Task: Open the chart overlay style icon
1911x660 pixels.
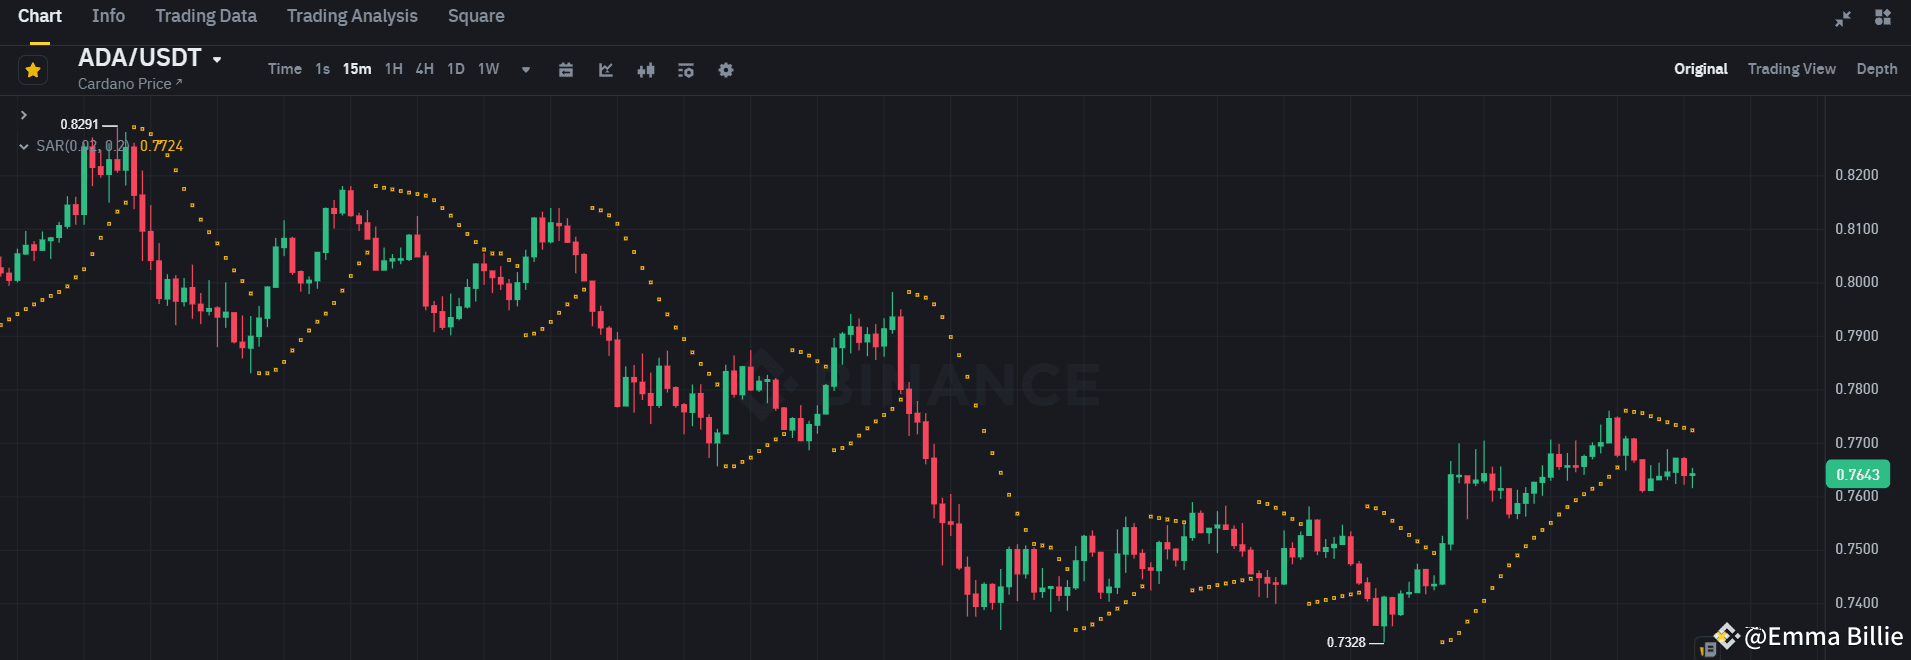Action: (x=605, y=70)
